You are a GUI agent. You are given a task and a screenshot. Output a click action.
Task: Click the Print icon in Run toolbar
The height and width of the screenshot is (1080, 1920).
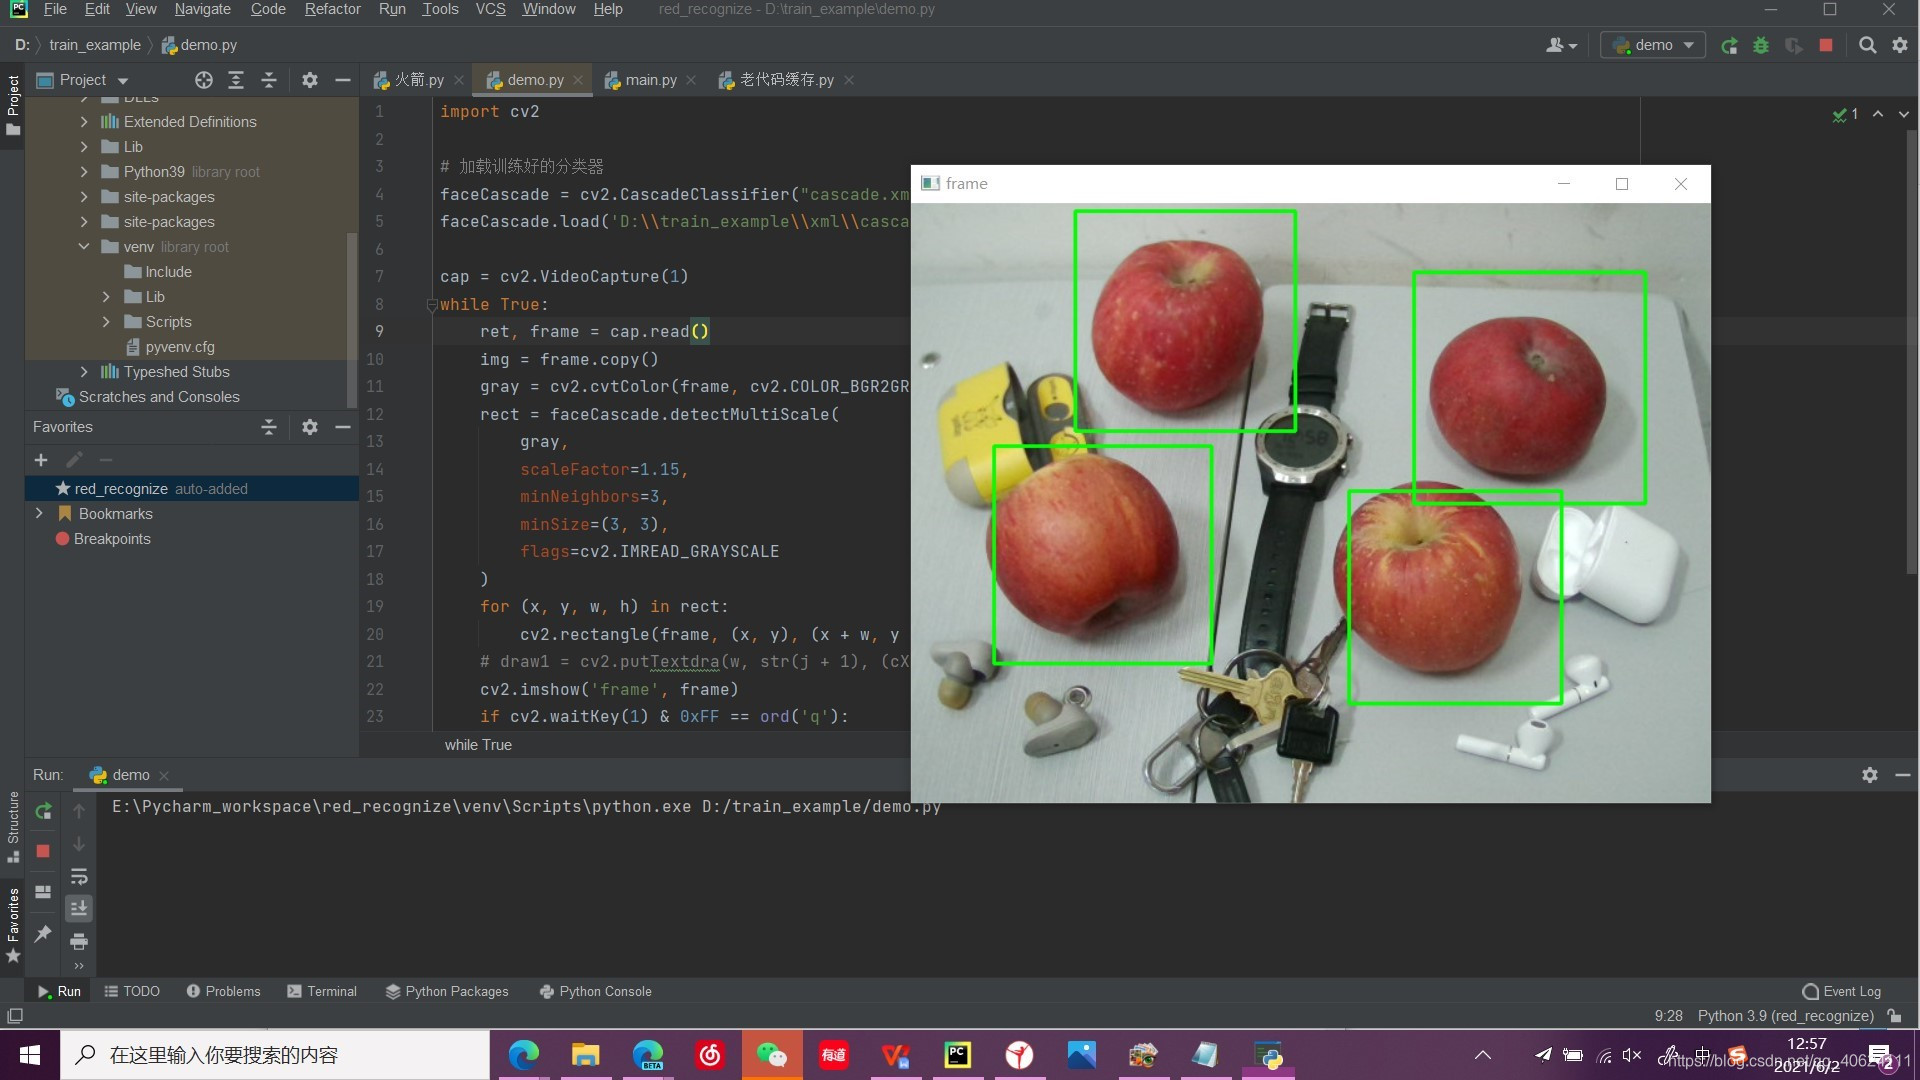79,941
